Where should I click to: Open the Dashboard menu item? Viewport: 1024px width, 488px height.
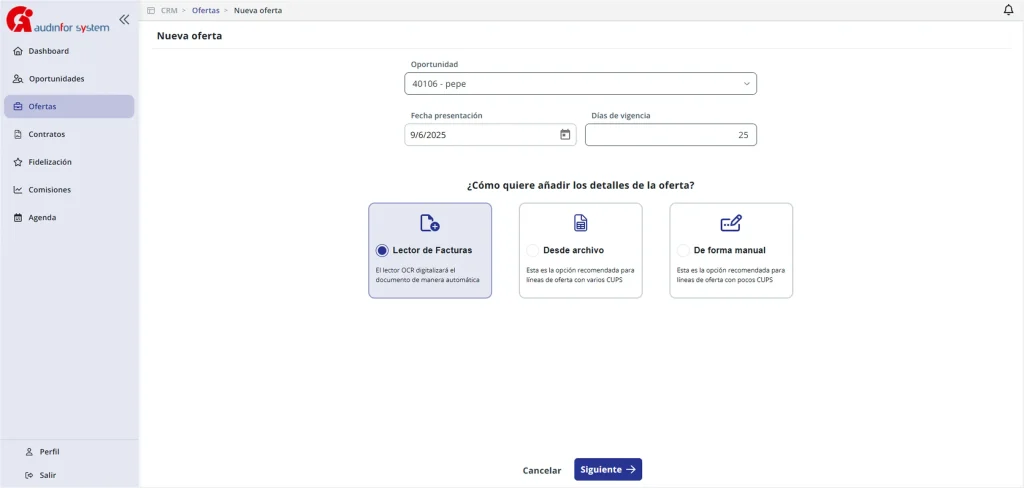coord(48,51)
